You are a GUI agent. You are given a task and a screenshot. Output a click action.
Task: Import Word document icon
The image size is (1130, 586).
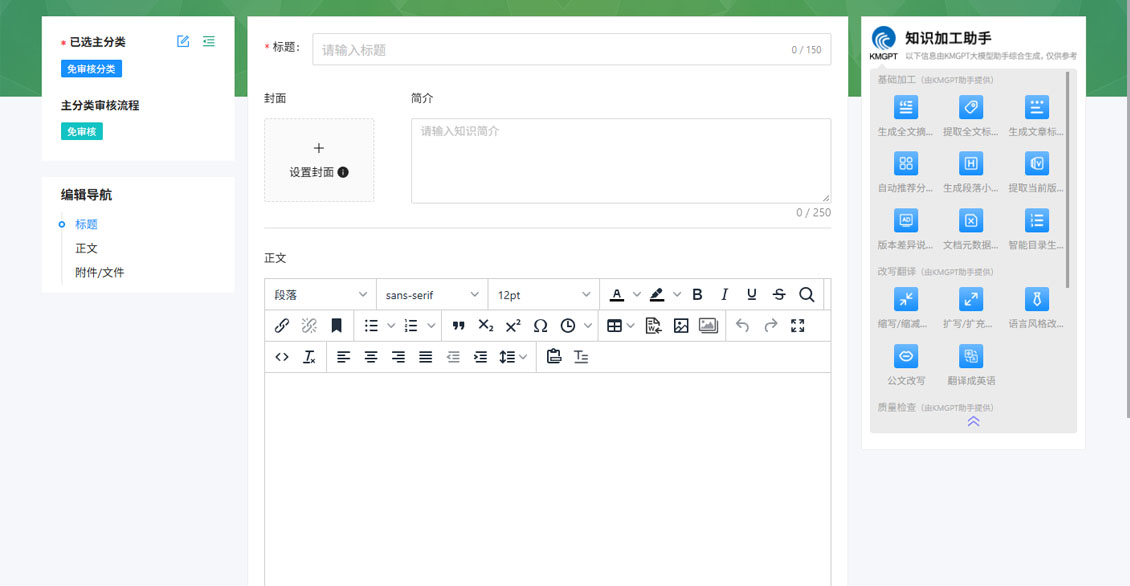tap(654, 325)
